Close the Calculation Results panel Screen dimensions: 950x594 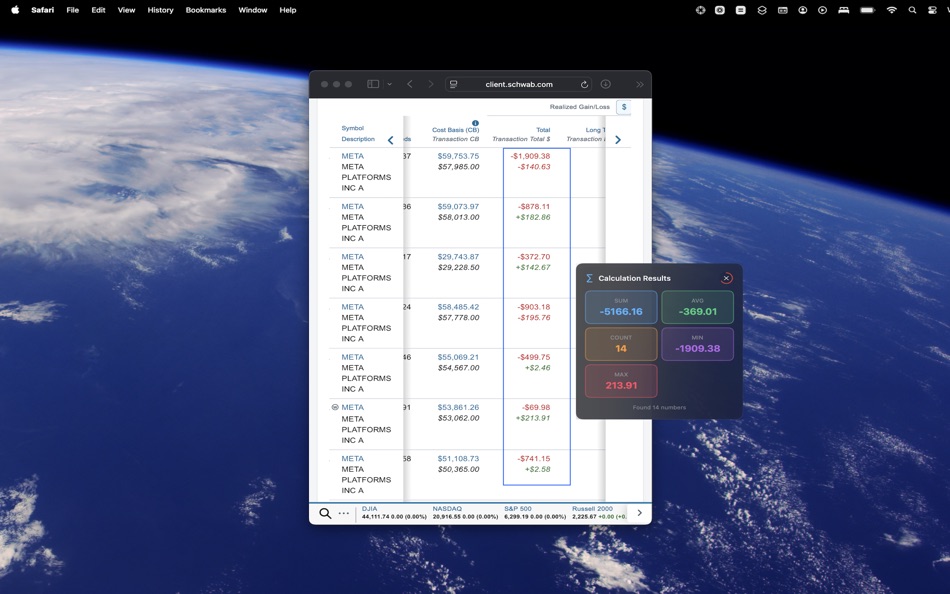726,278
